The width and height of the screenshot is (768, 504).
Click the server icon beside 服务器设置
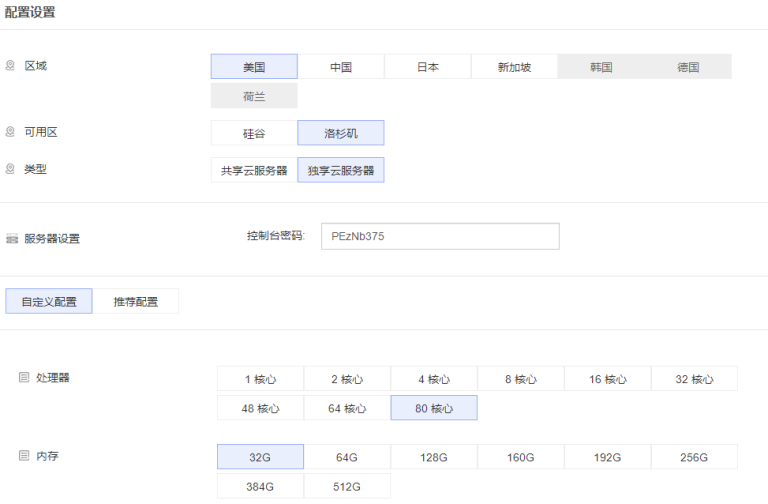12,239
